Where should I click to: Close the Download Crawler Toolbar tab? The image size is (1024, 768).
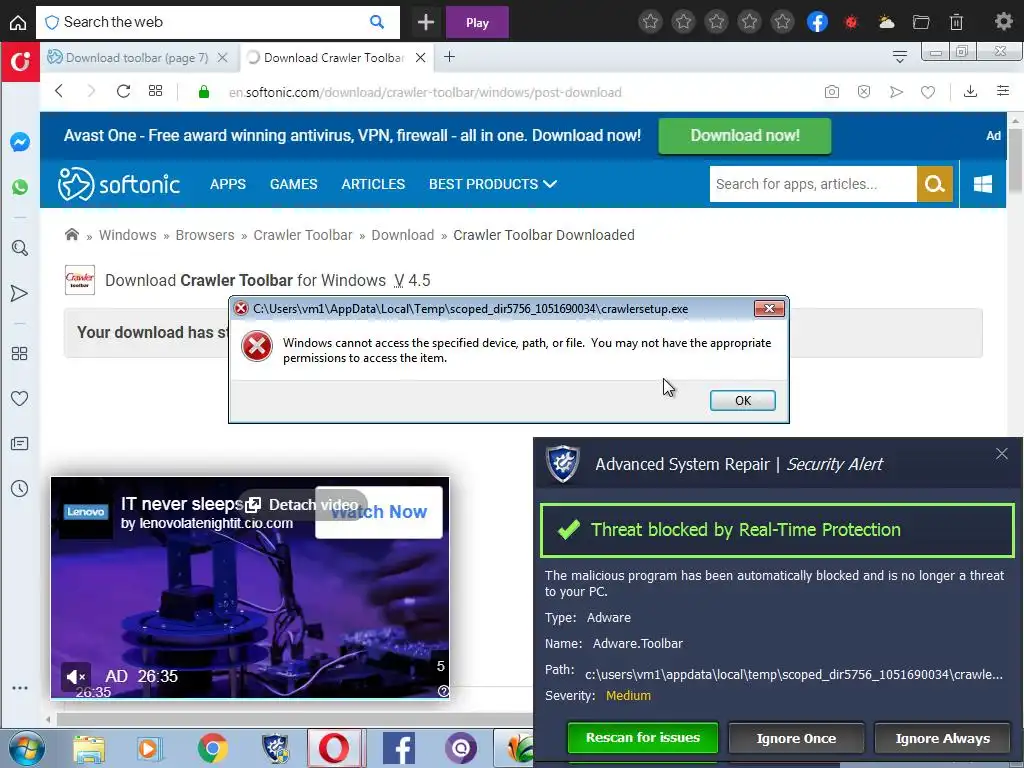click(x=421, y=57)
